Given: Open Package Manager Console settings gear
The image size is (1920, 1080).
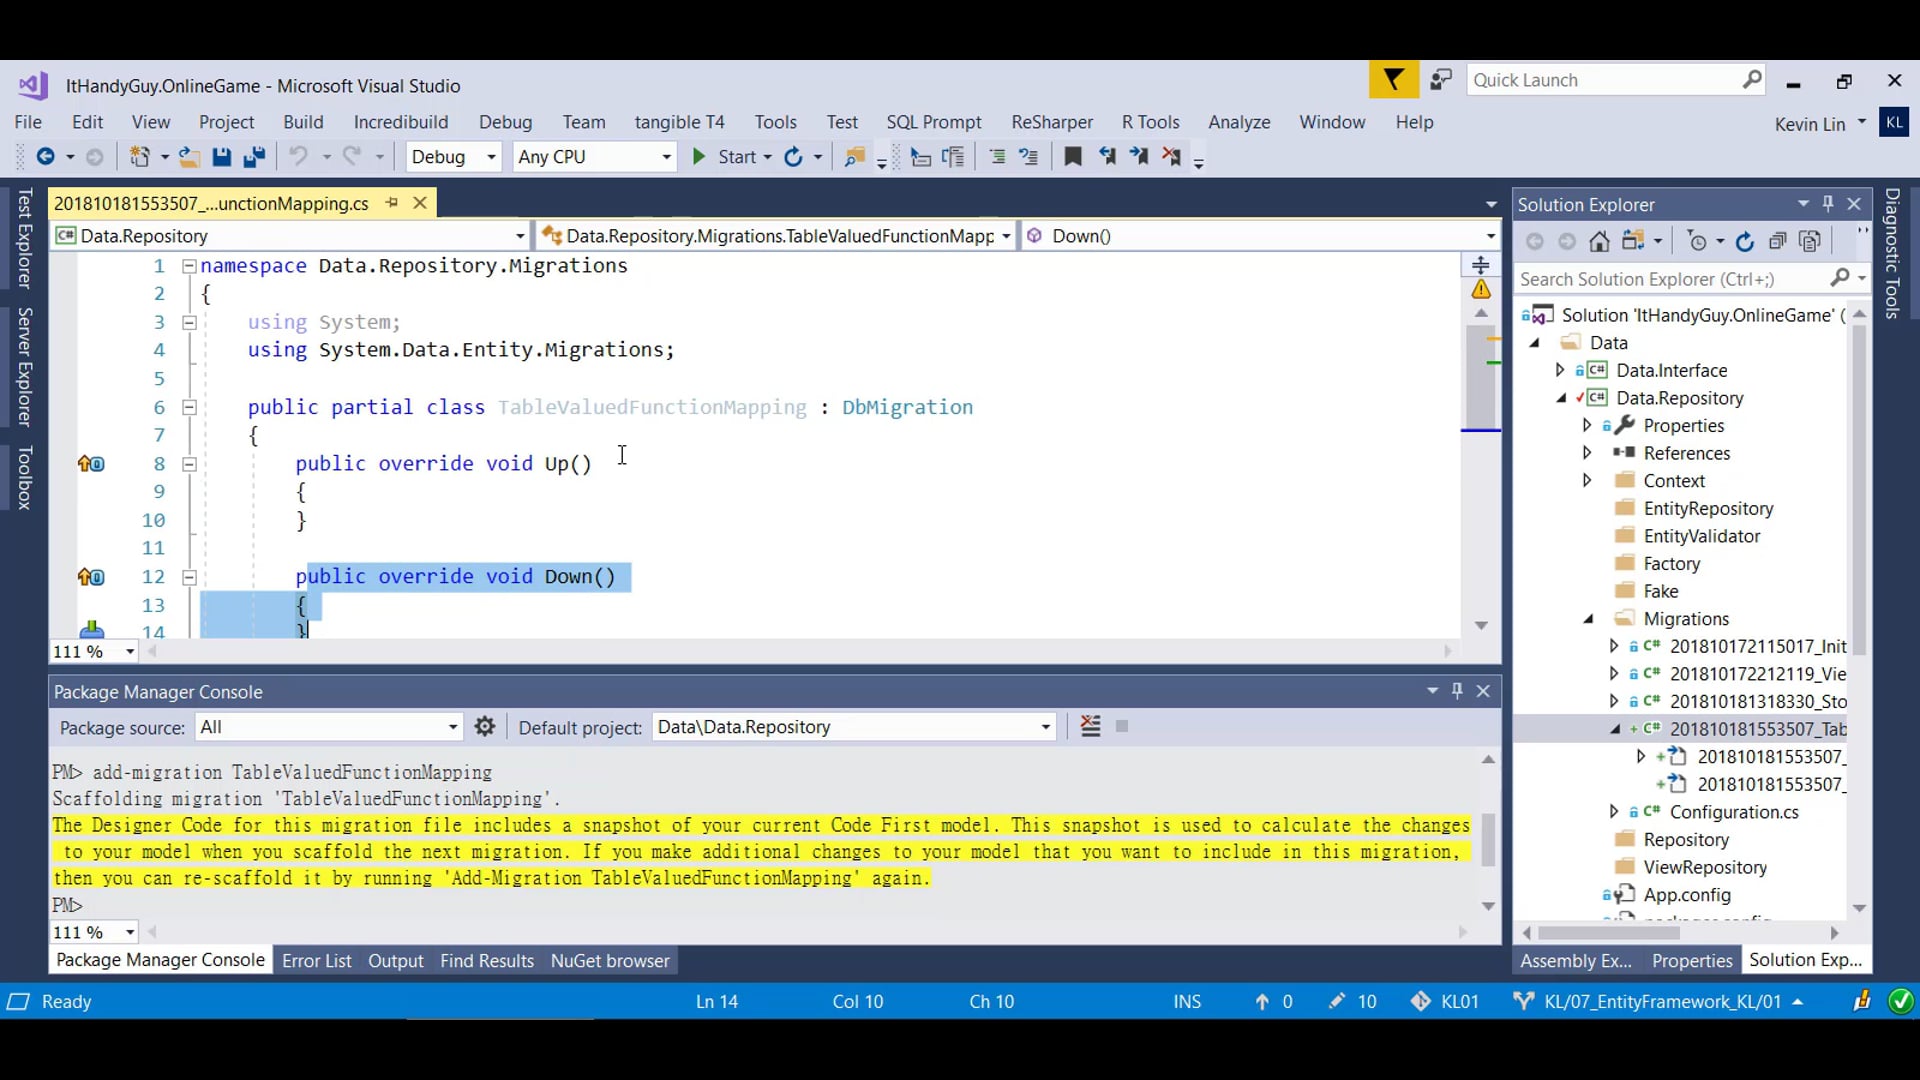Looking at the screenshot, I should pyautogui.click(x=485, y=727).
